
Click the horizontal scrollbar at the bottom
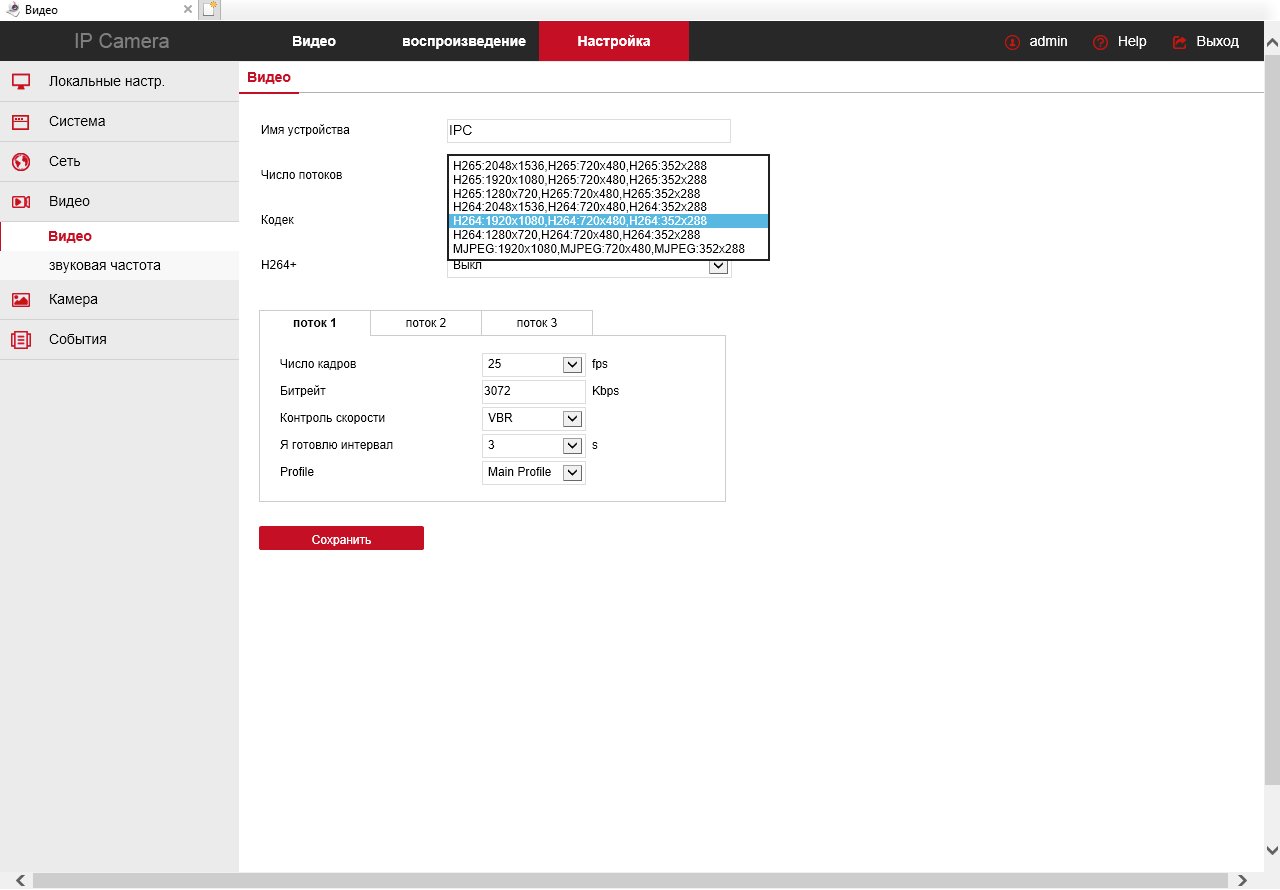click(x=630, y=880)
